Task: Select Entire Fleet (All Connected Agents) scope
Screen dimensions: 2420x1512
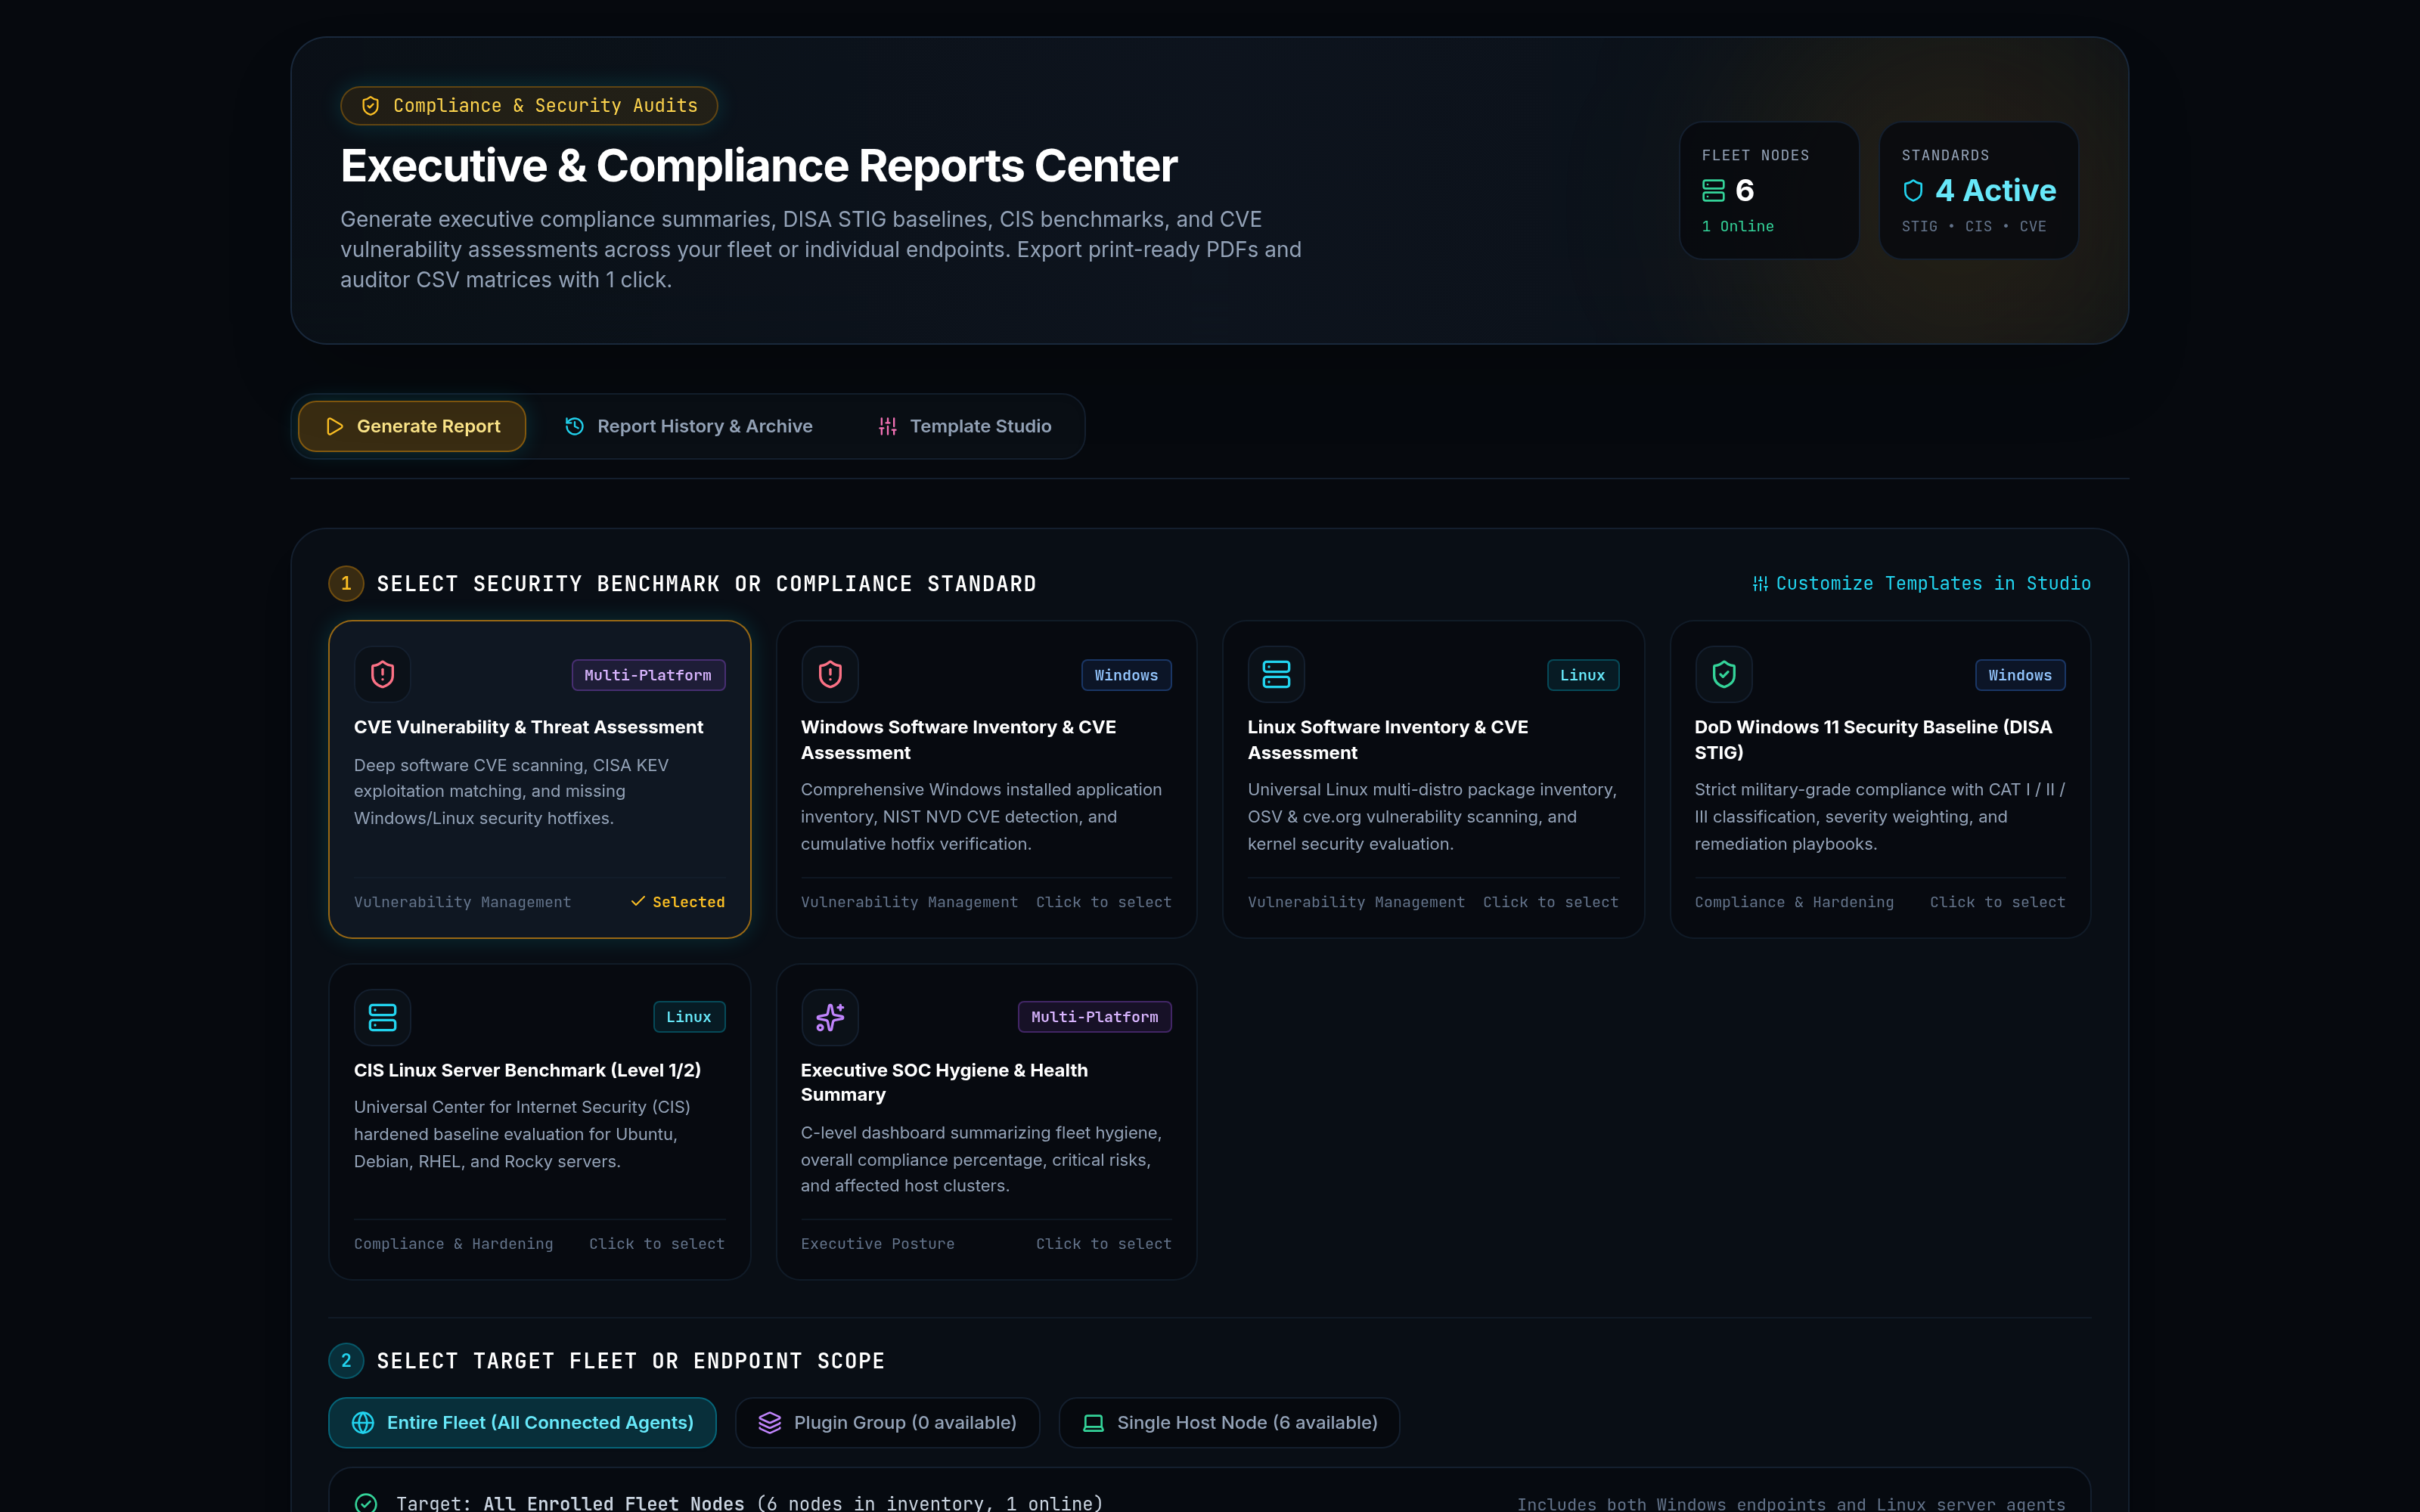Action: [522, 1422]
